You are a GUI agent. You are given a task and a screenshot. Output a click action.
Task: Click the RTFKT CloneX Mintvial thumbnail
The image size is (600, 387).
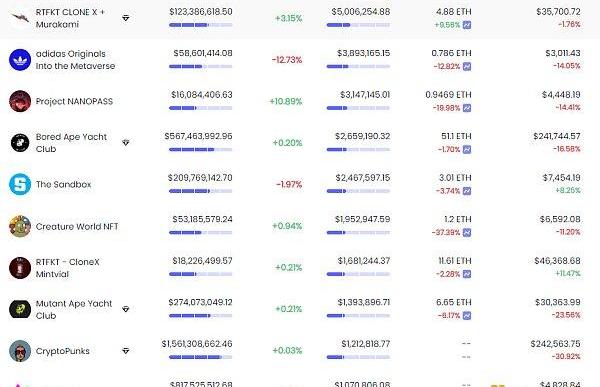tap(20, 268)
